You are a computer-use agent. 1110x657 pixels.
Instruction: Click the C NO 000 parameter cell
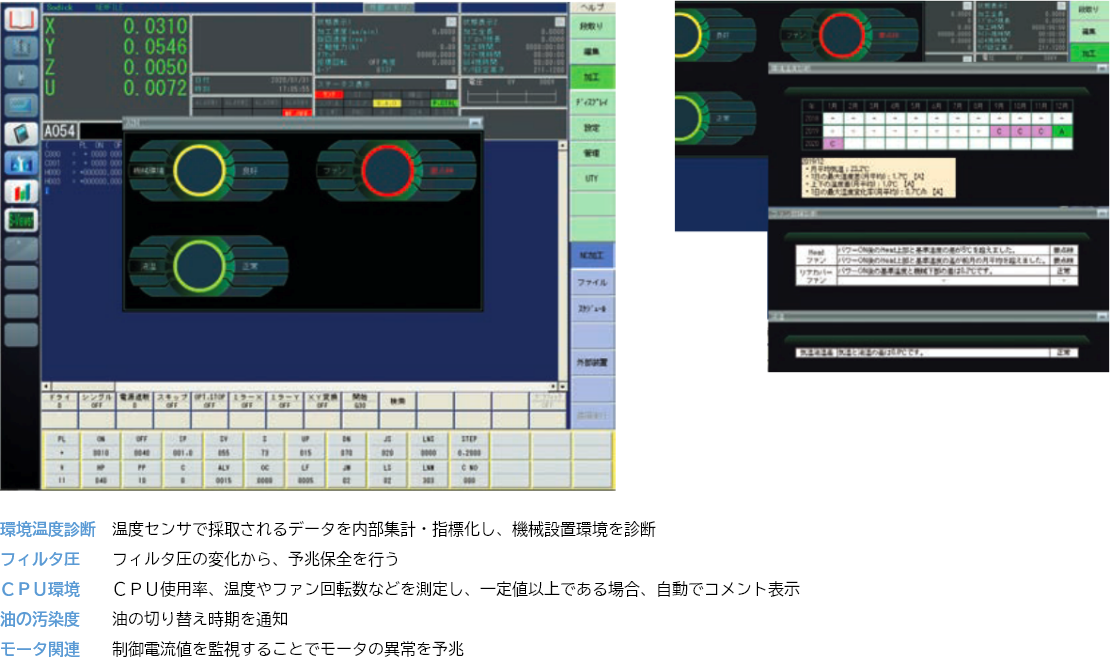469,474
